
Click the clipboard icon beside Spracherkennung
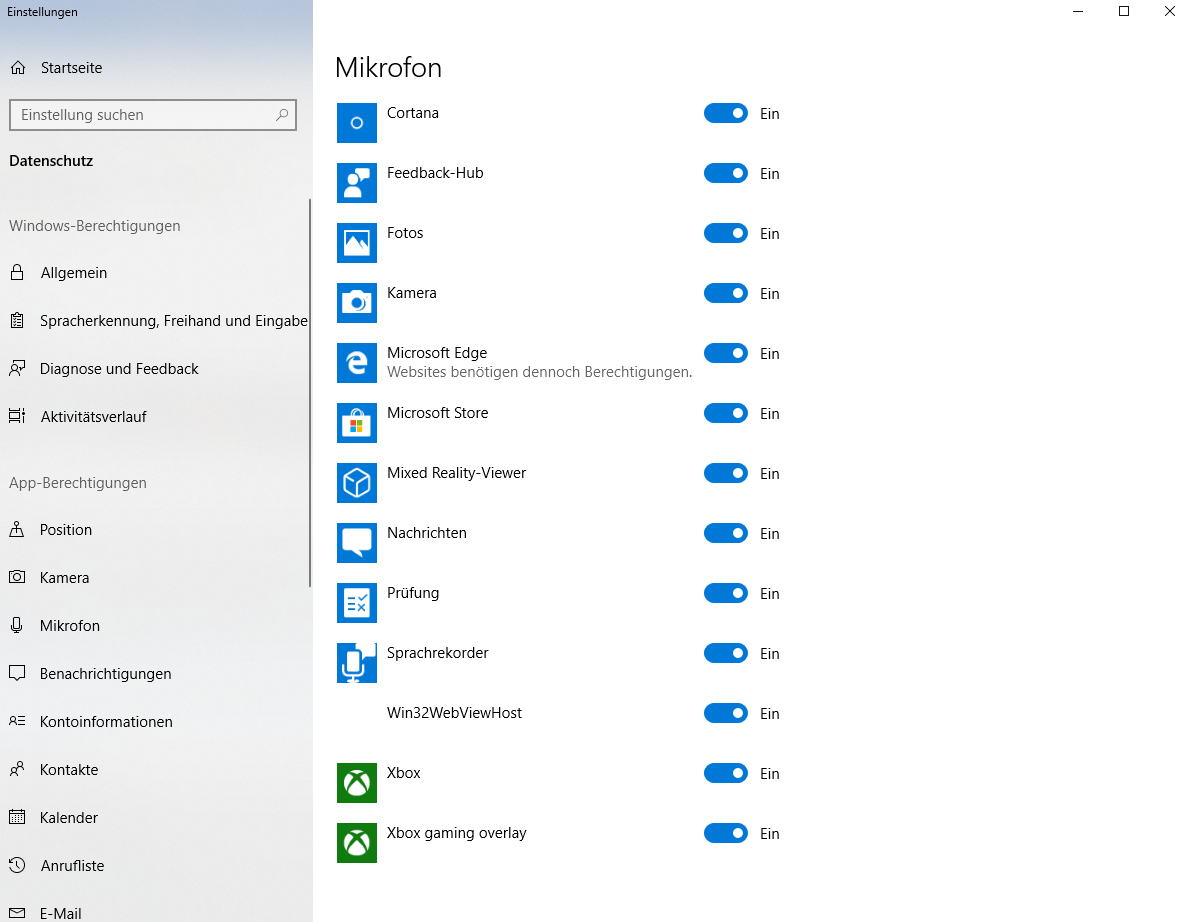coord(17,320)
